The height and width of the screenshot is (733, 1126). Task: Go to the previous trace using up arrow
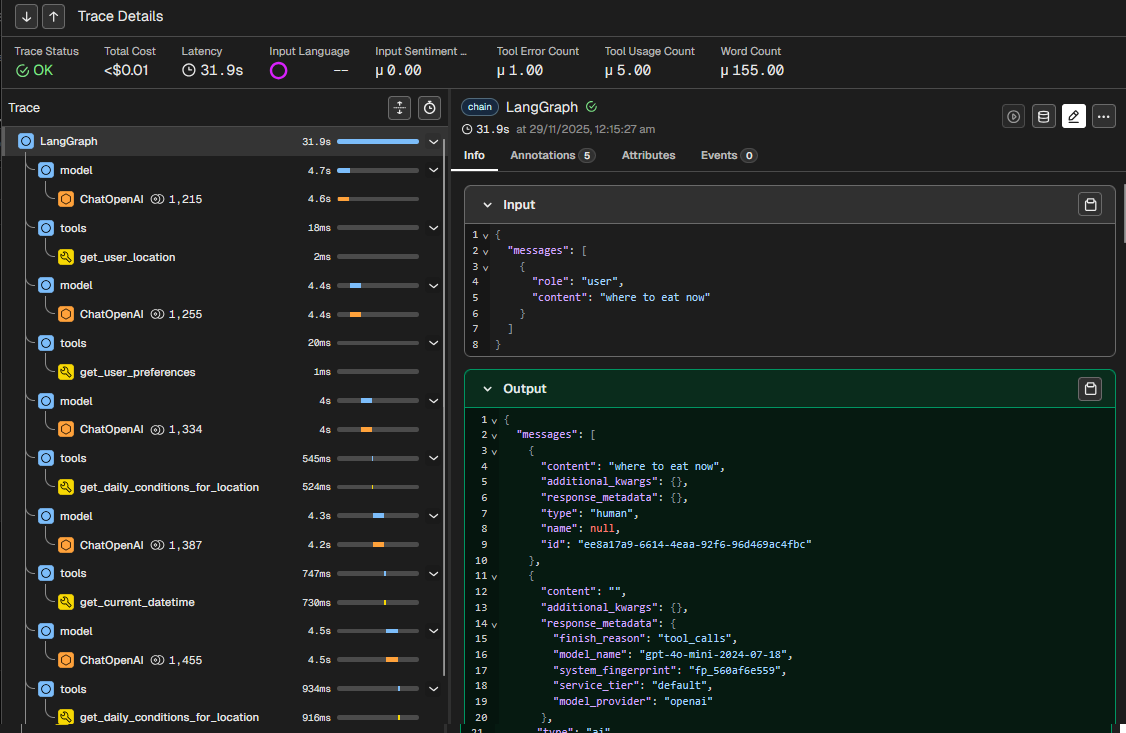tap(54, 16)
